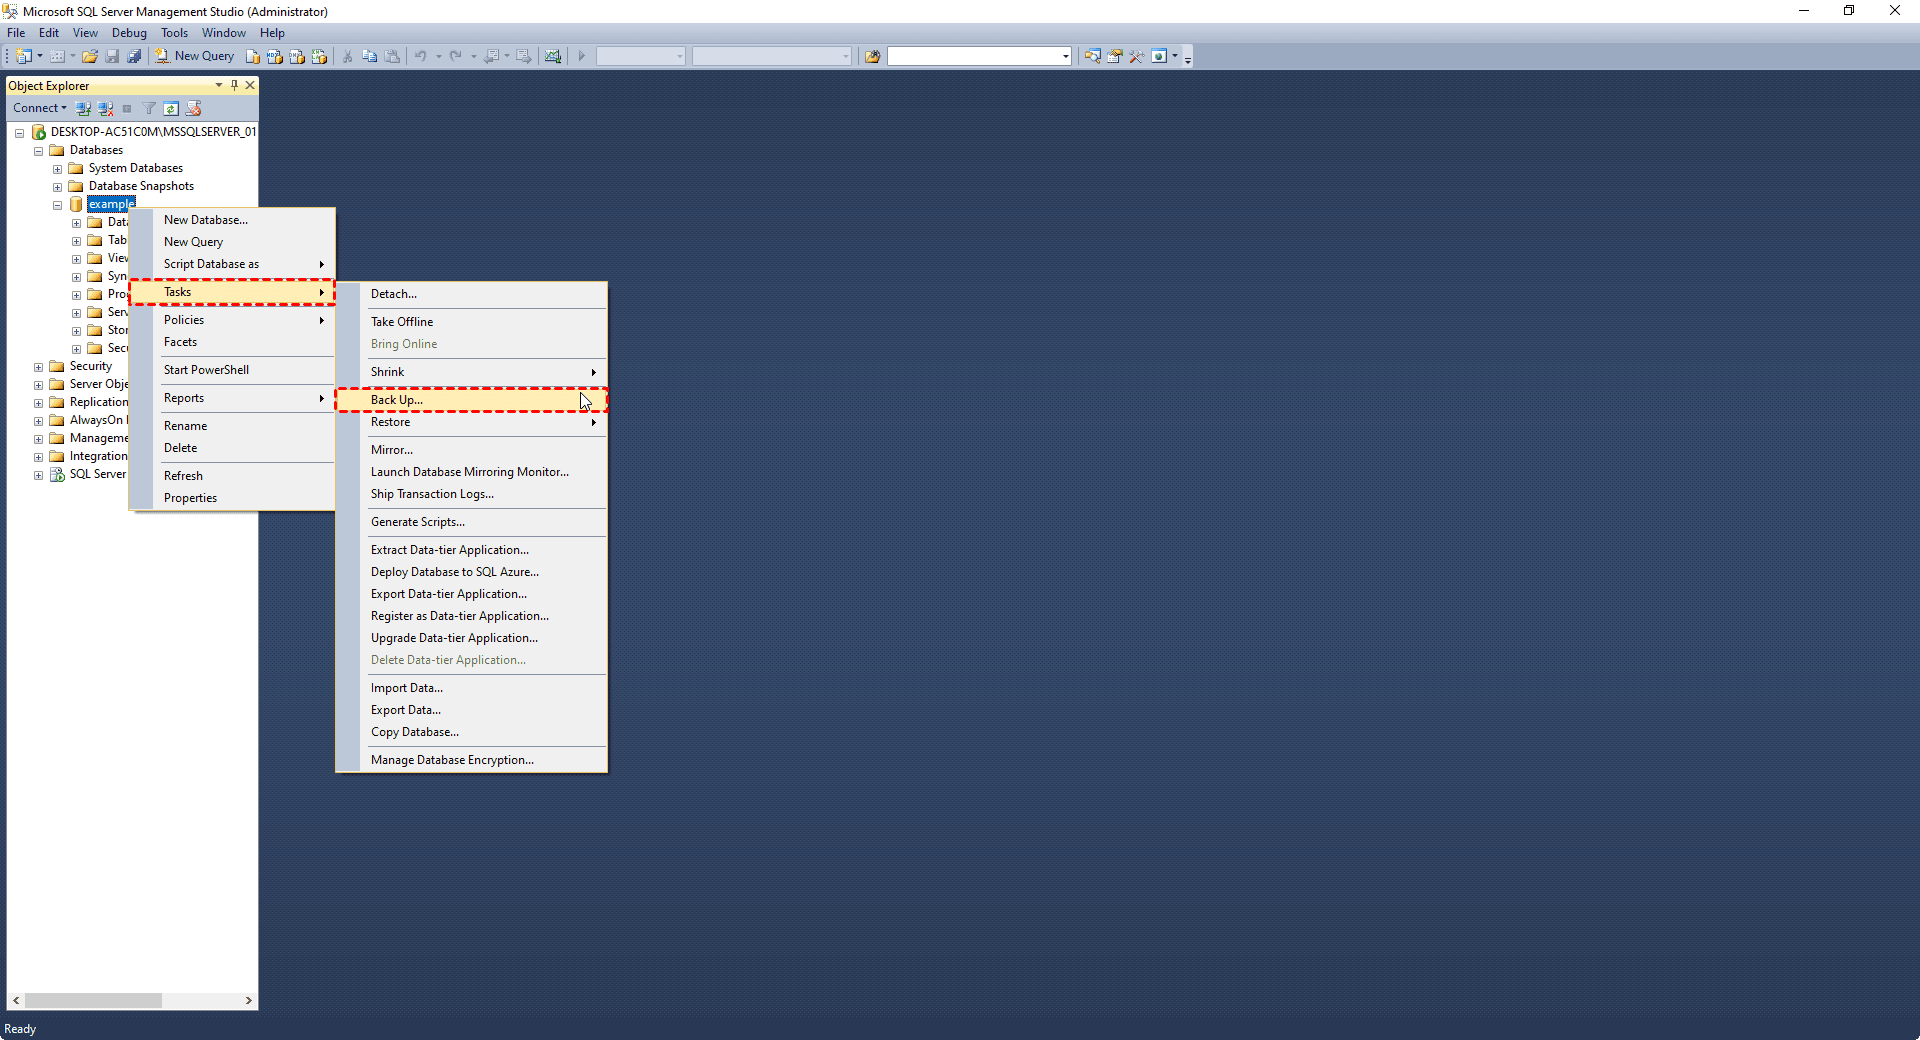The width and height of the screenshot is (1920, 1040).
Task: Select the System Databases tree item
Action: tap(136, 168)
